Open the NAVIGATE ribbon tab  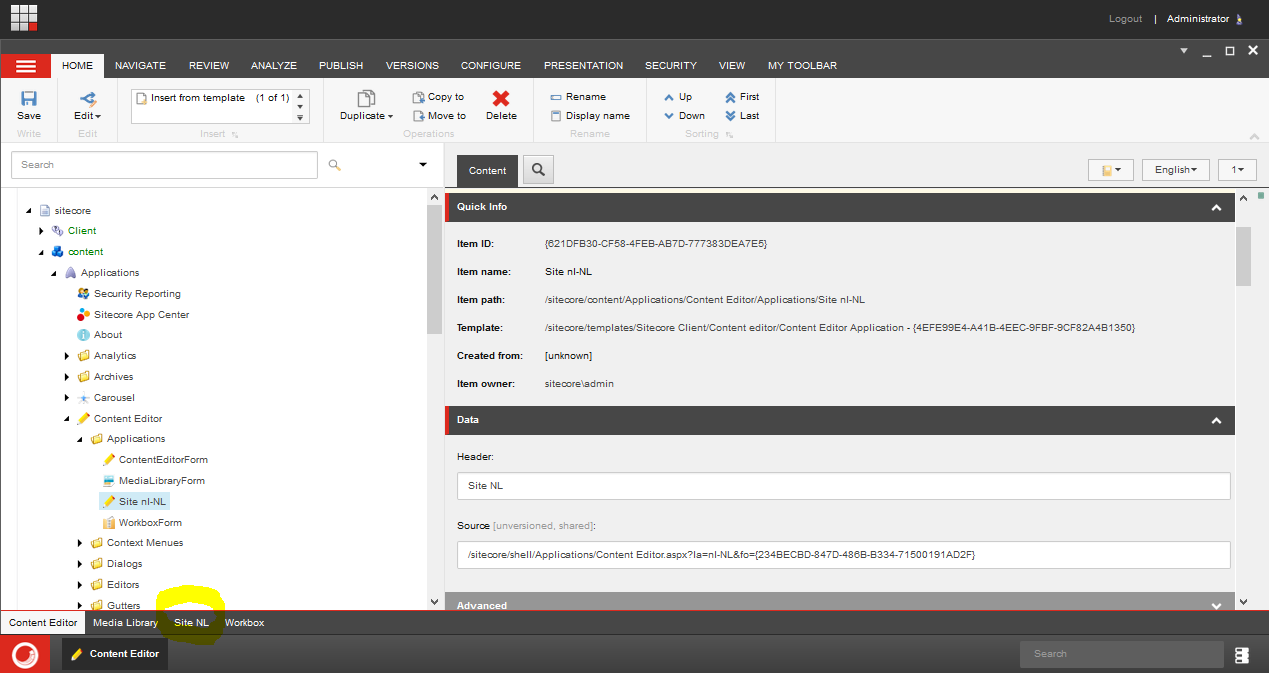(140, 66)
